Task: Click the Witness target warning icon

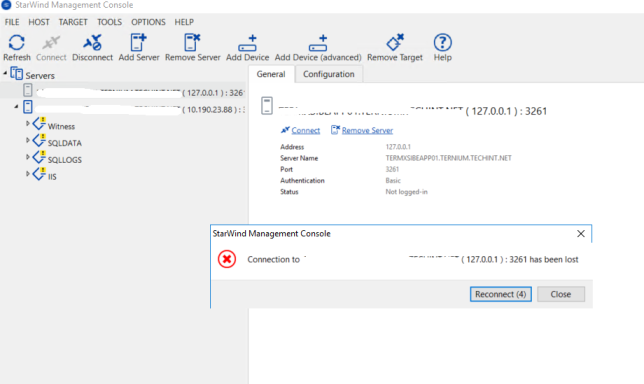Action: 39,123
